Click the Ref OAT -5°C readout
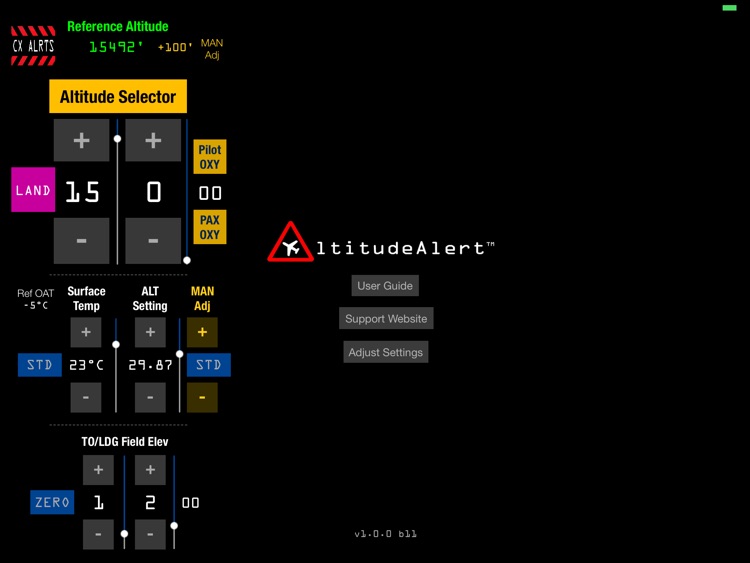The width and height of the screenshot is (750, 563). [x=36, y=299]
